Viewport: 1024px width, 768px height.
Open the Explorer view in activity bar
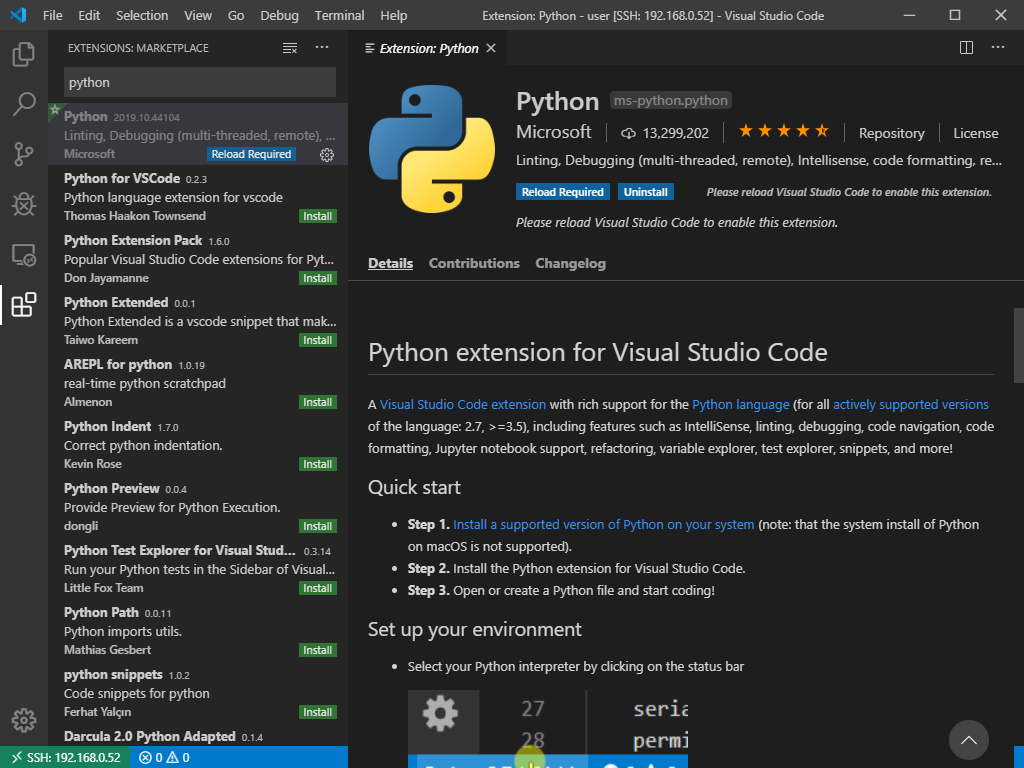pos(24,54)
